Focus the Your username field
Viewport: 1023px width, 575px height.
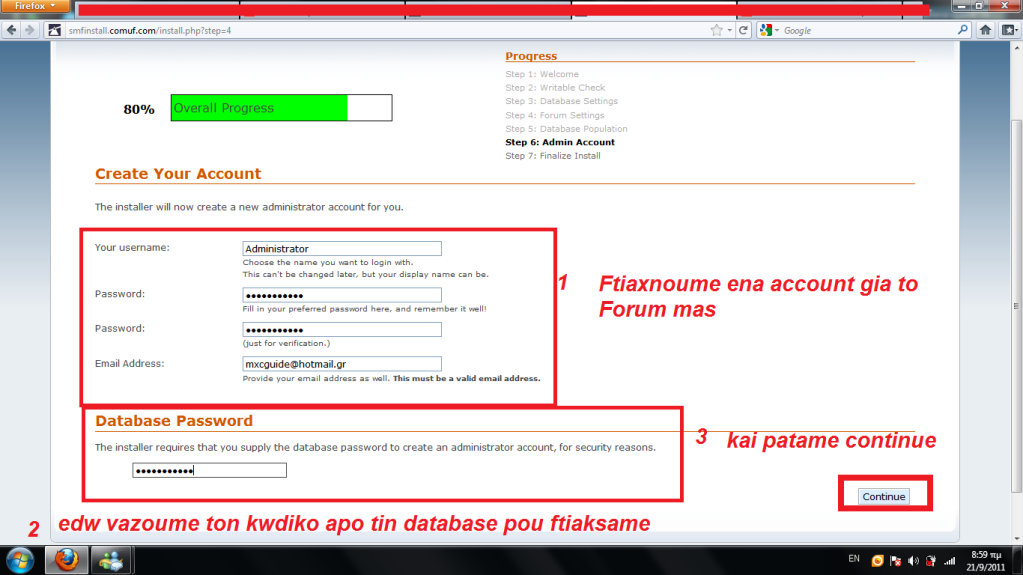(341, 249)
